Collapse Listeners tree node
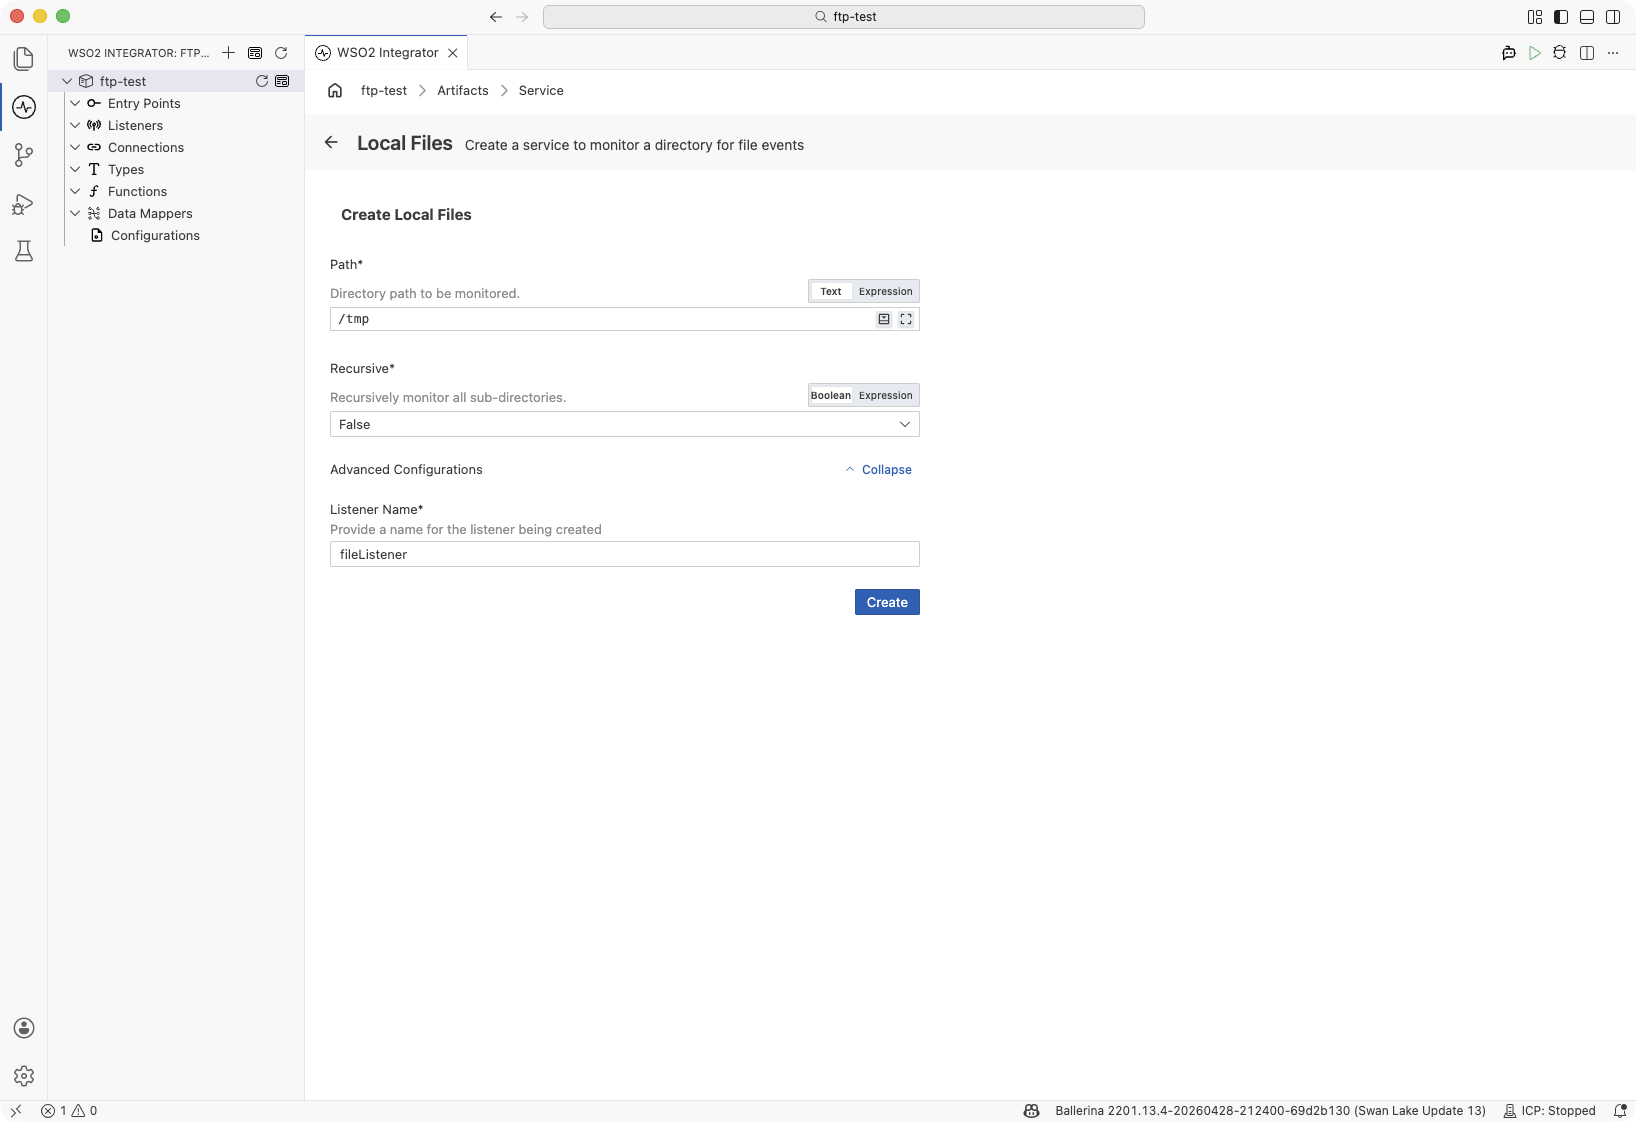Viewport: 1636px width, 1122px height. point(75,125)
